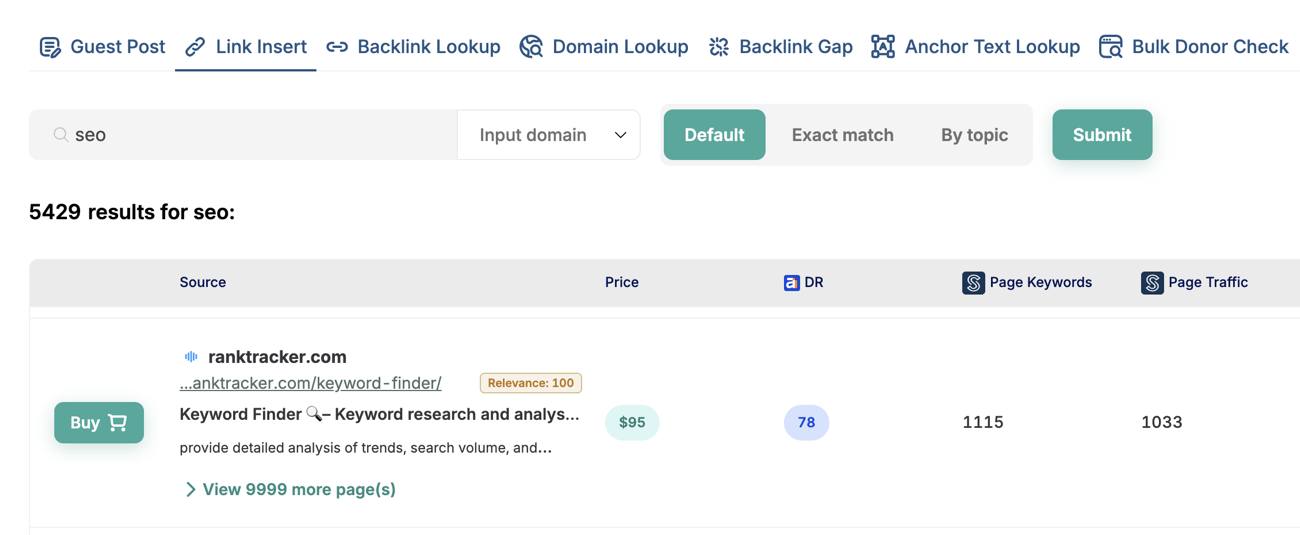Click the Domain Lookup globe icon
Viewport: 1300px width, 535px height.
(x=531, y=47)
